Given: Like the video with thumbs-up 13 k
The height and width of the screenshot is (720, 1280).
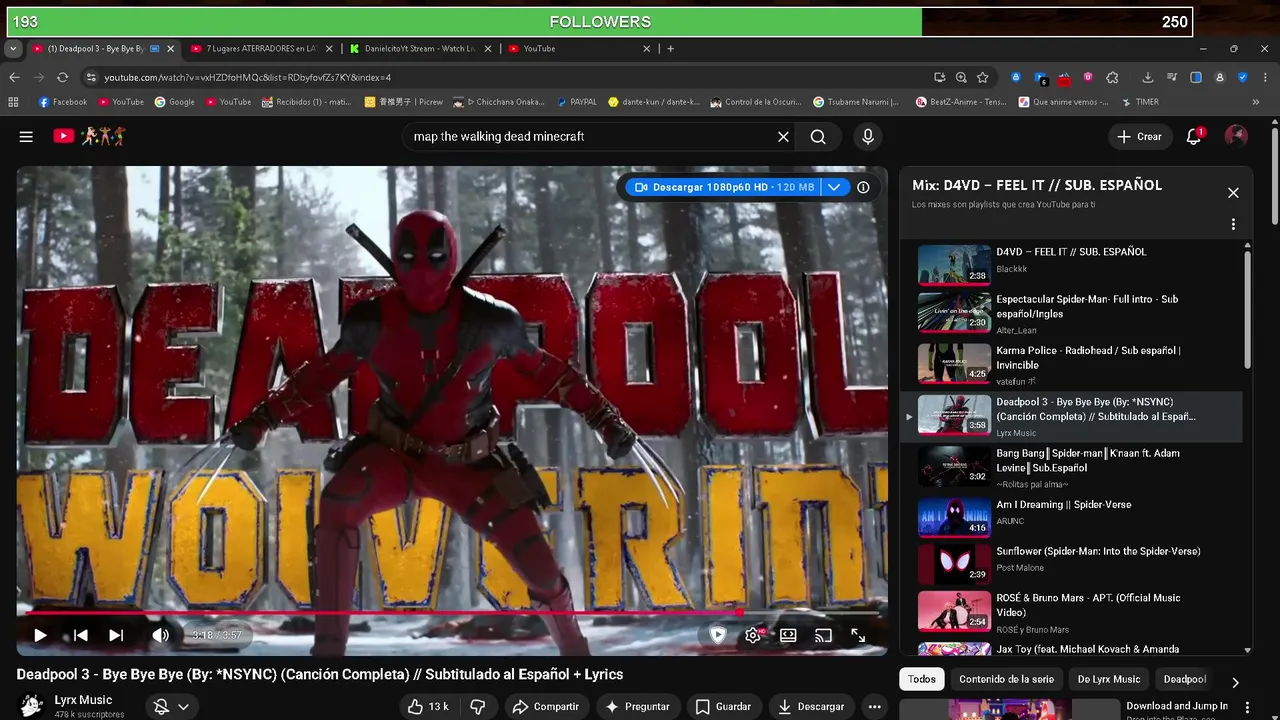Looking at the screenshot, I should pyautogui.click(x=427, y=707).
